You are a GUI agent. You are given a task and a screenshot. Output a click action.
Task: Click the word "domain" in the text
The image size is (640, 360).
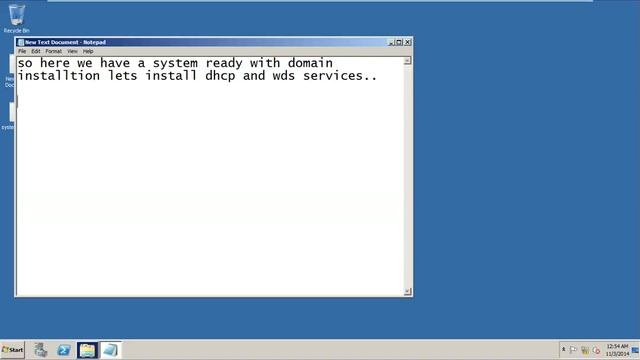[310, 63]
